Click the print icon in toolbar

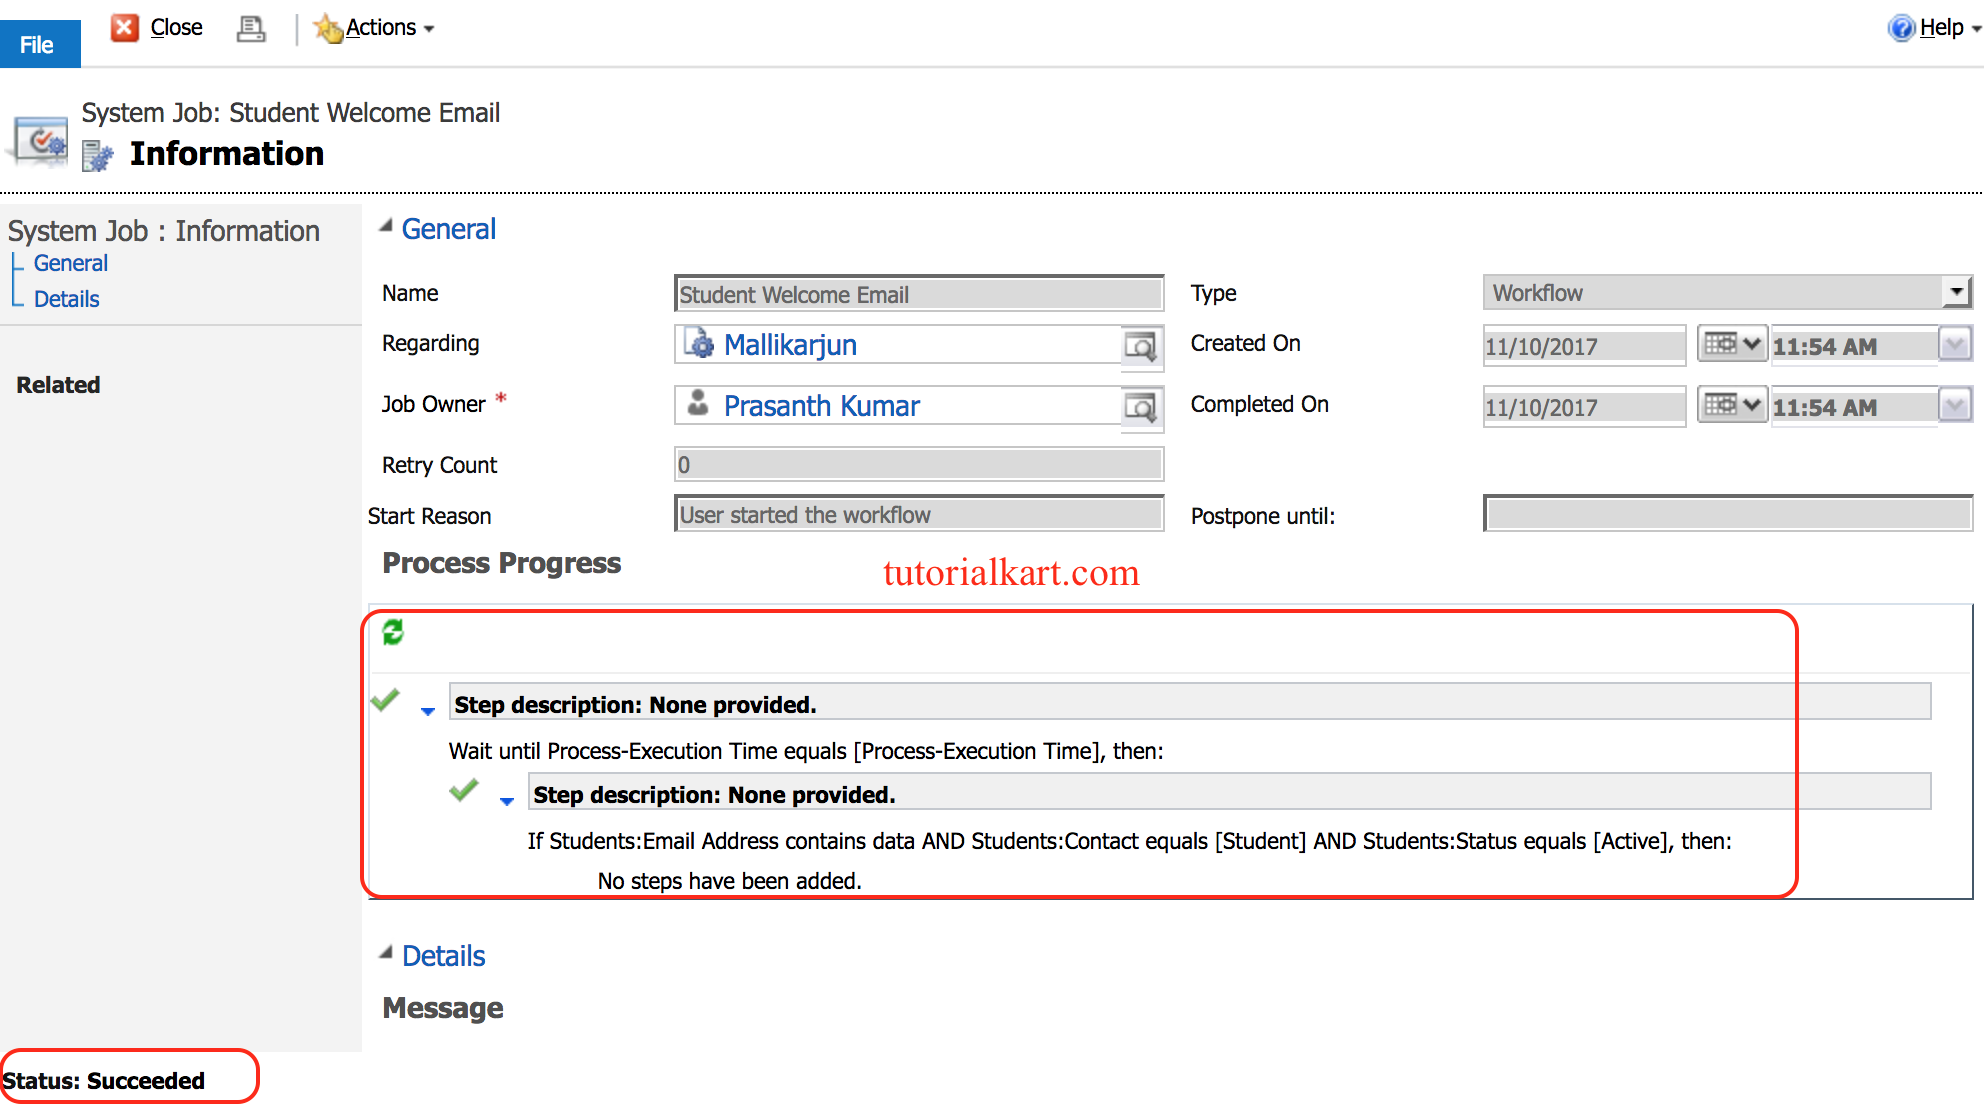click(250, 29)
